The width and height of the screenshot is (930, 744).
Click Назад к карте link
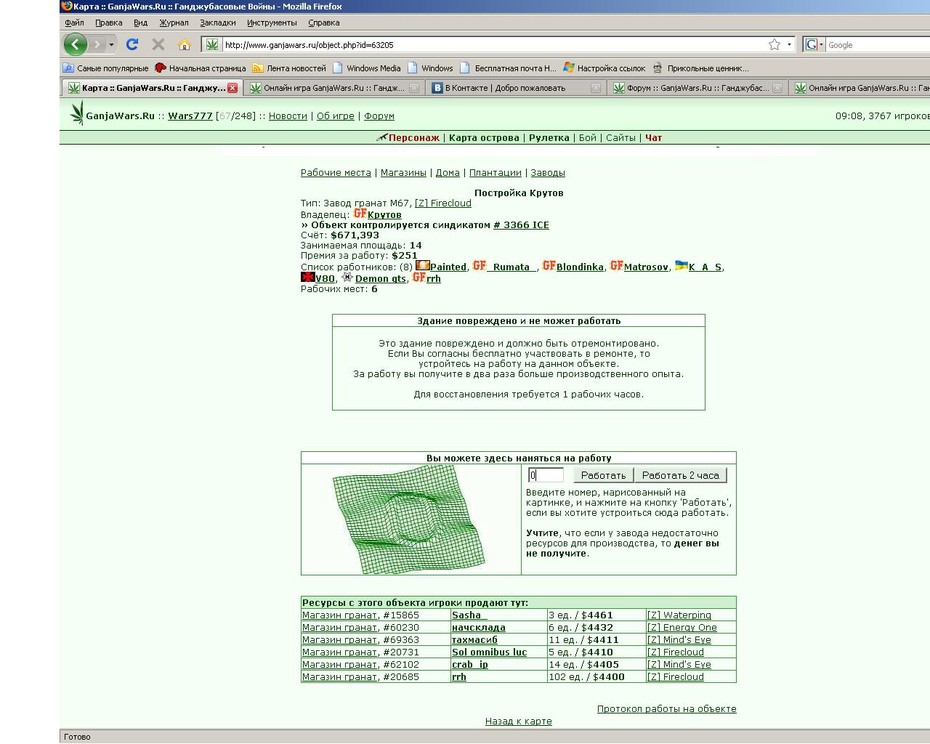[518, 721]
